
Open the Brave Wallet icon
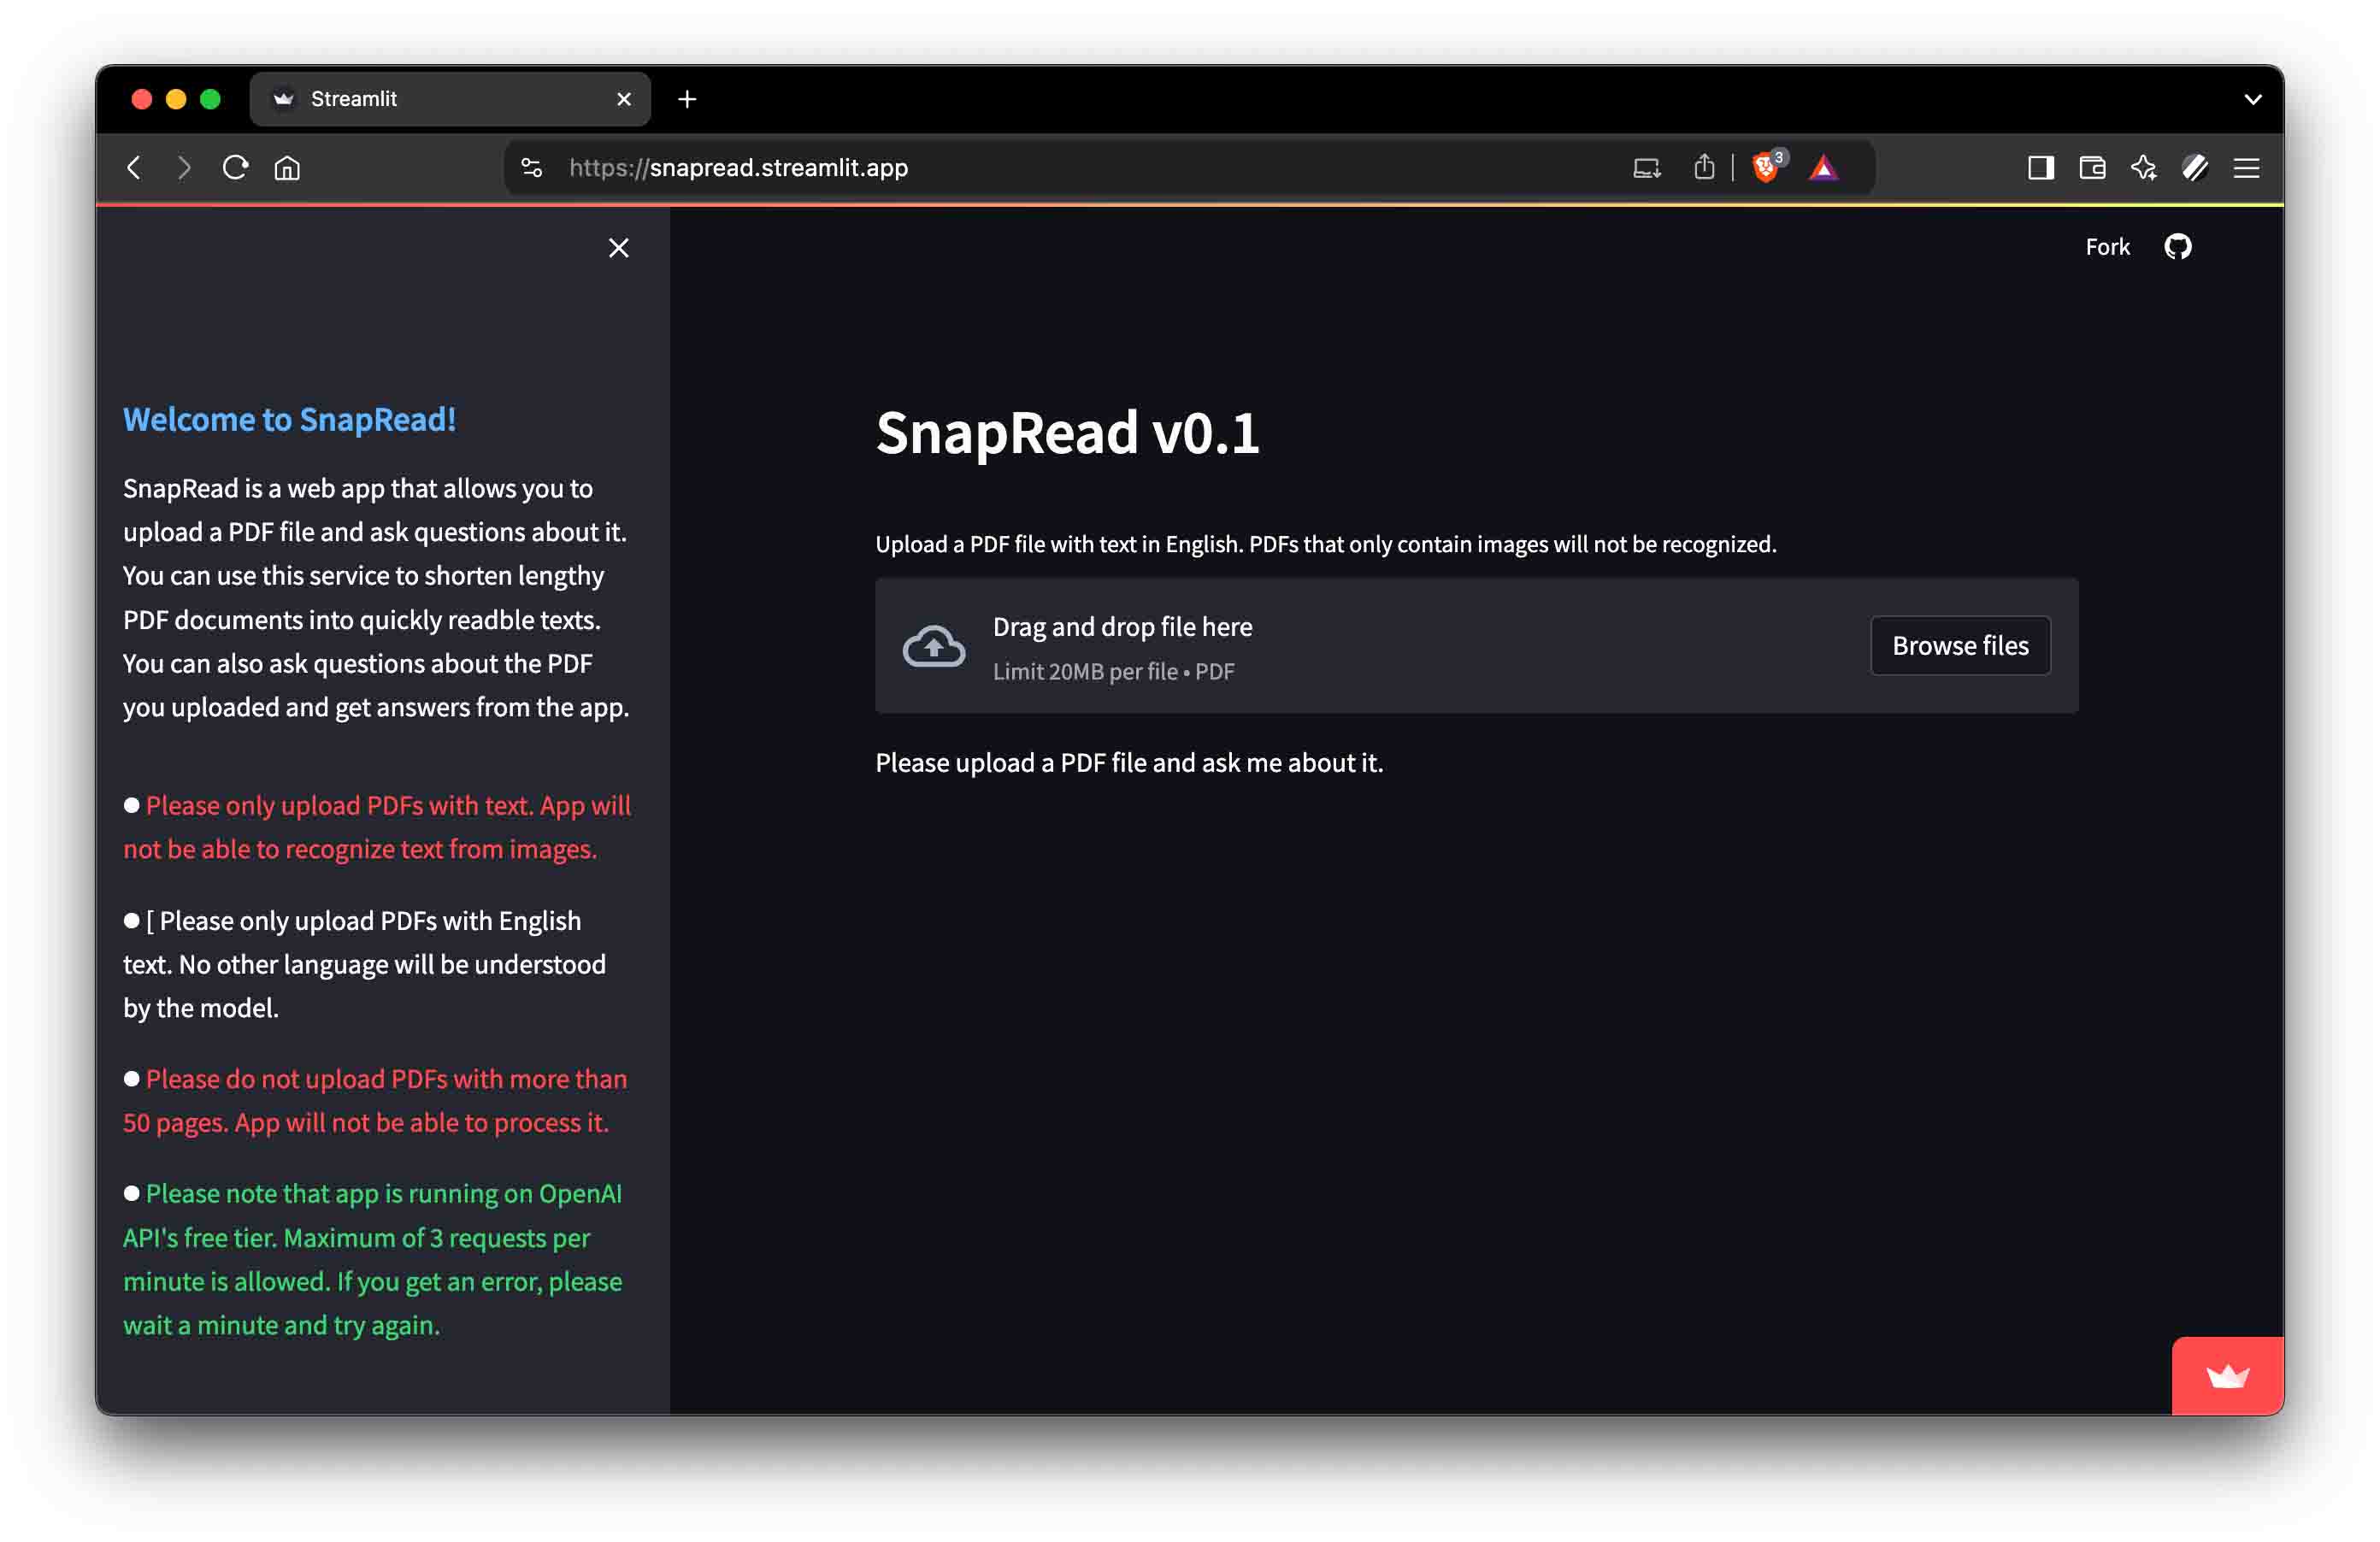click(x=2092, y=168)
